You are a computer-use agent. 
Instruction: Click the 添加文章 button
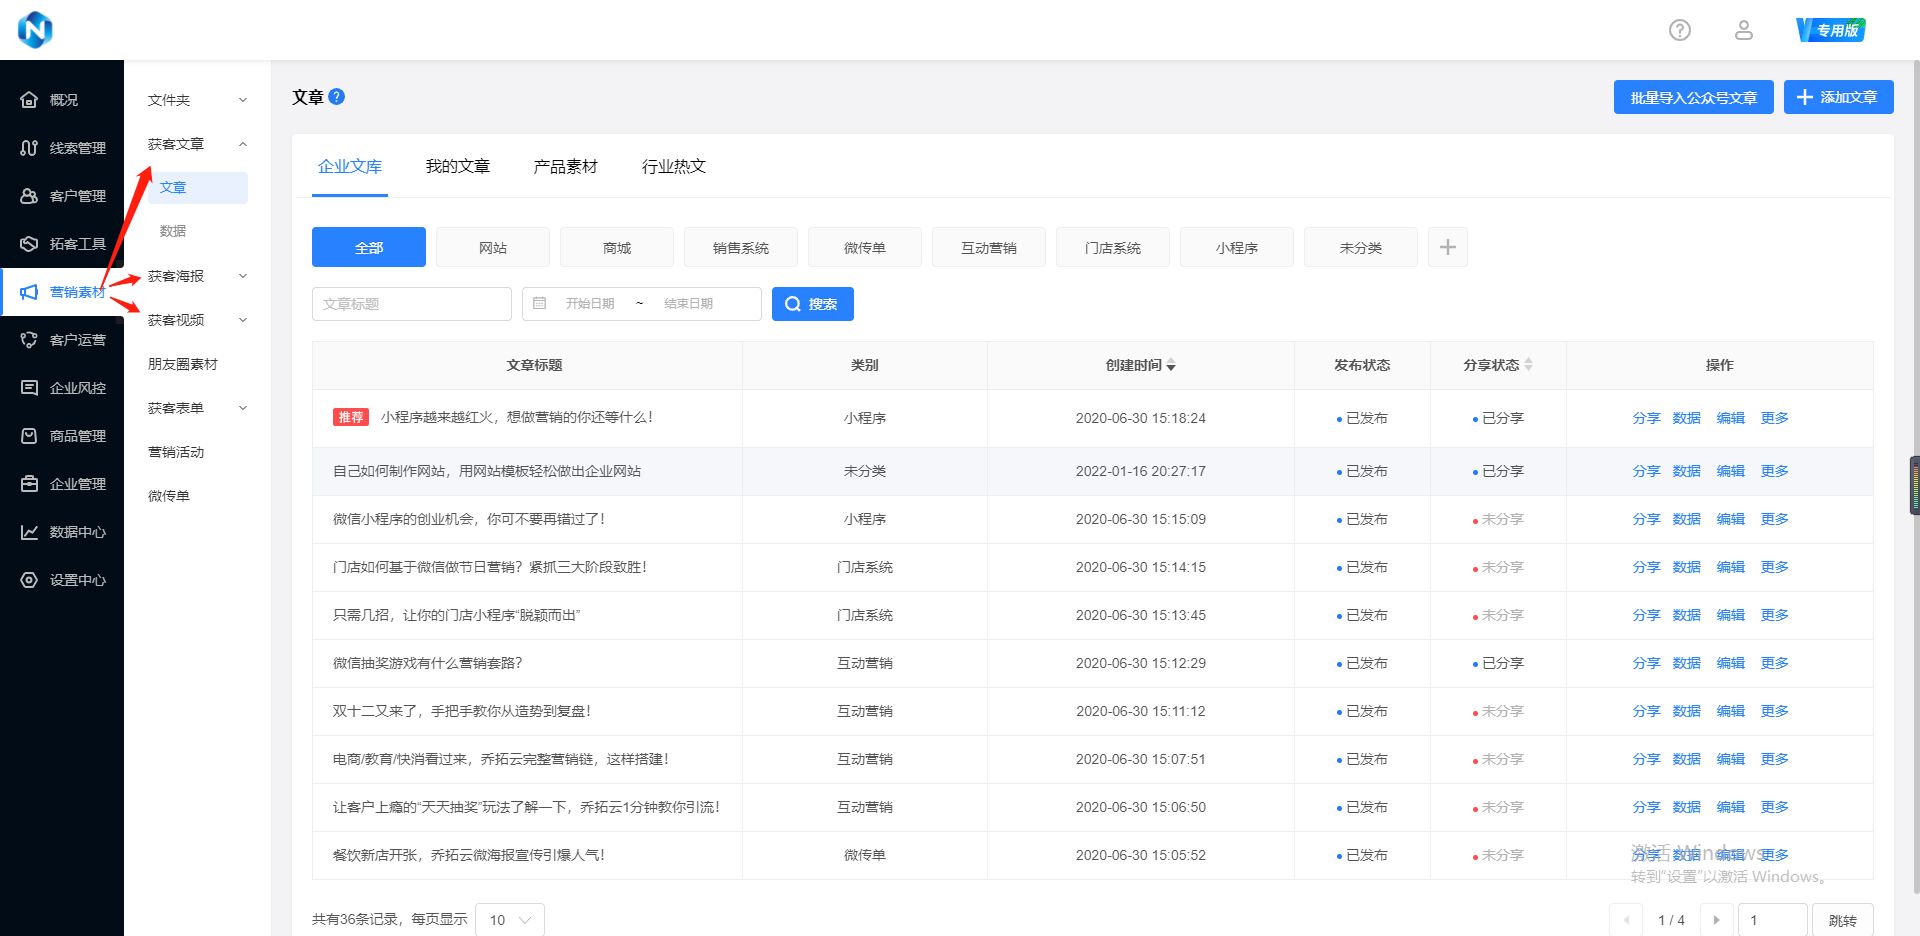[x=1838, y=97]
